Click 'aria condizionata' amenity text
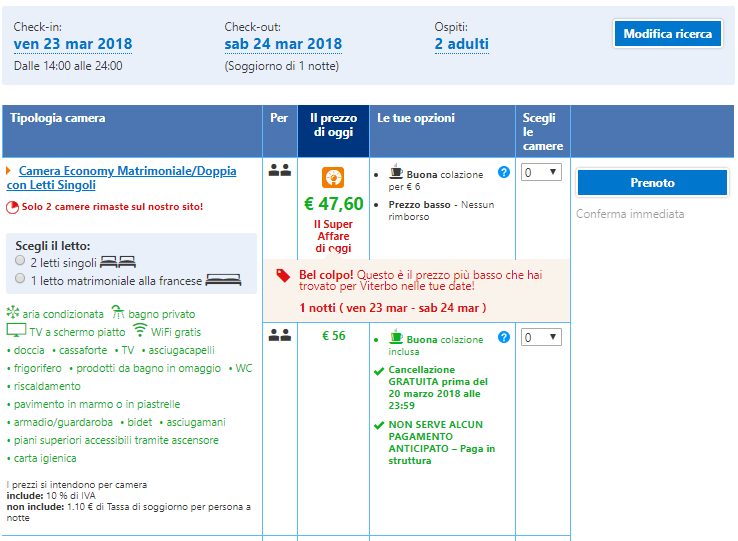The width and height of the screenshot is (738, 541). click(x=63, y=314)
